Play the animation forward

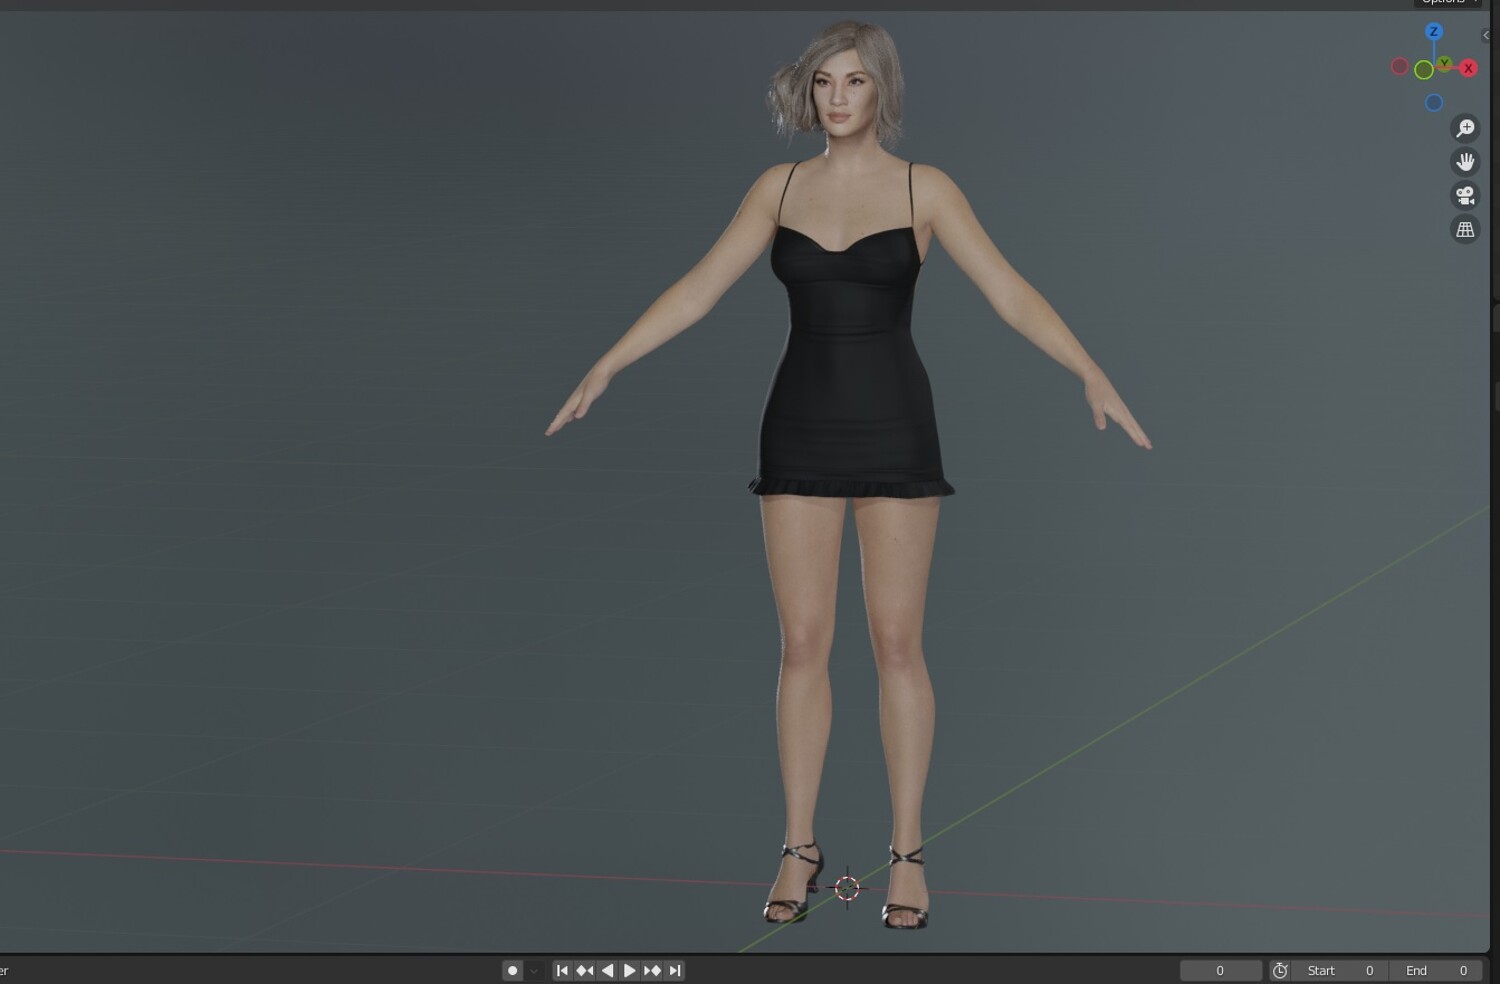[629, 970]
